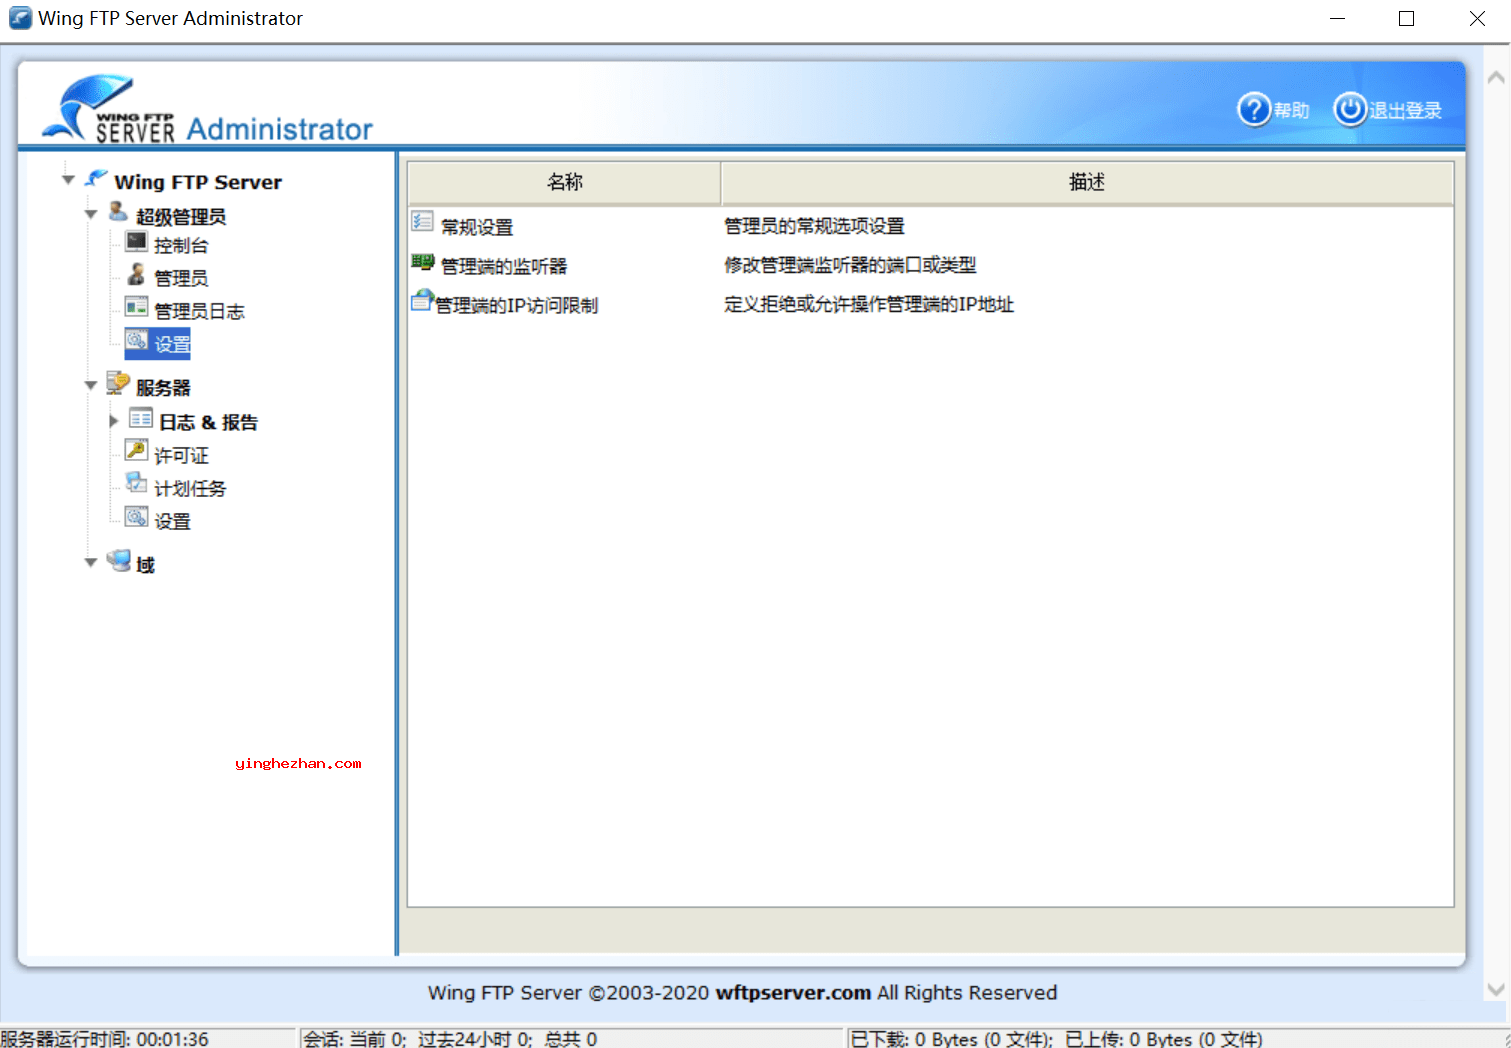Click the 服务器 server icon
This screenshot has width=1511, height=1048.
[x=118, y=384]
